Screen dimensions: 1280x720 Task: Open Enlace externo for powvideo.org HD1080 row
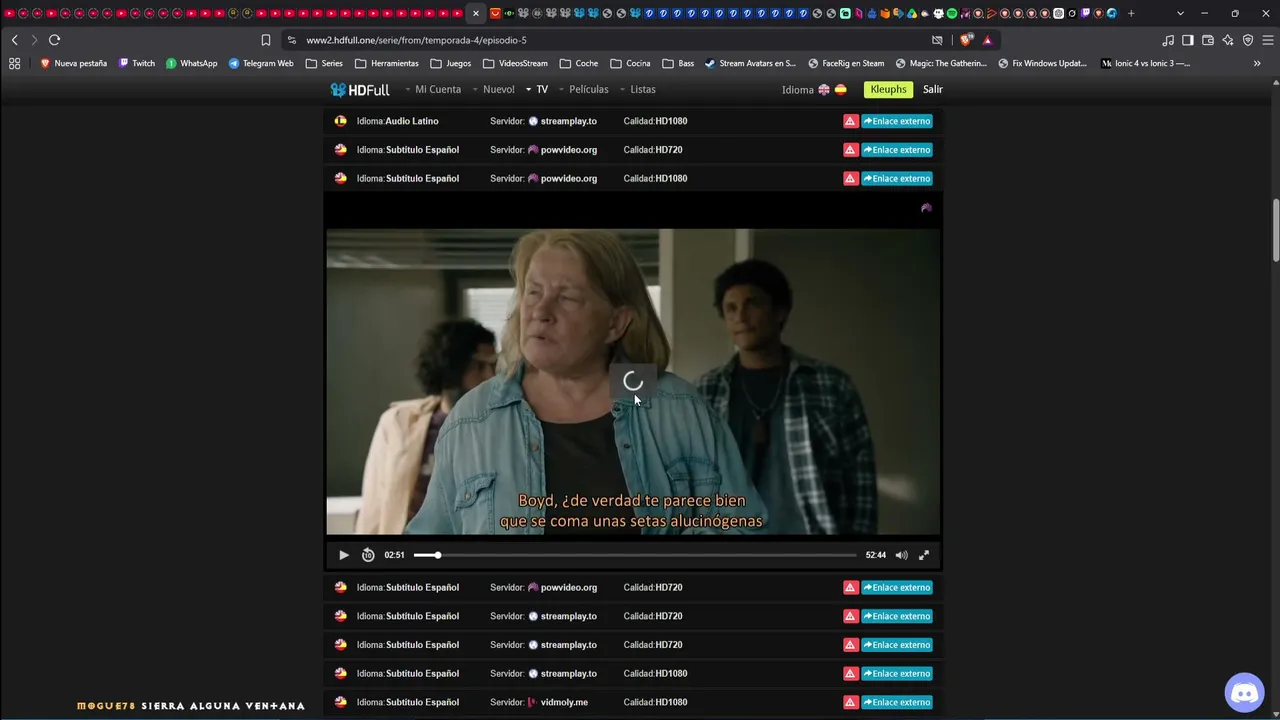(897, 179)
